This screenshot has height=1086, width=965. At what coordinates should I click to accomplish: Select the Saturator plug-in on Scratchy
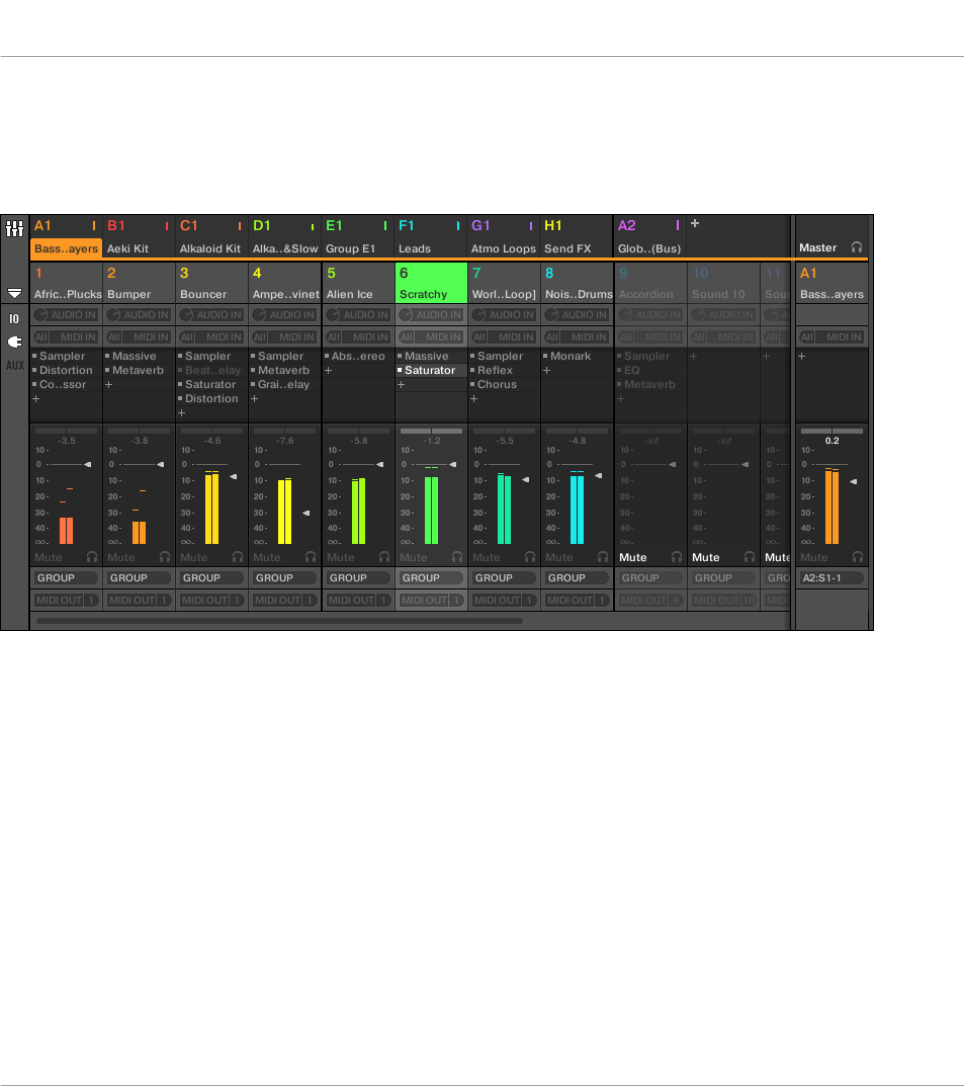click(x=430, y=371)
